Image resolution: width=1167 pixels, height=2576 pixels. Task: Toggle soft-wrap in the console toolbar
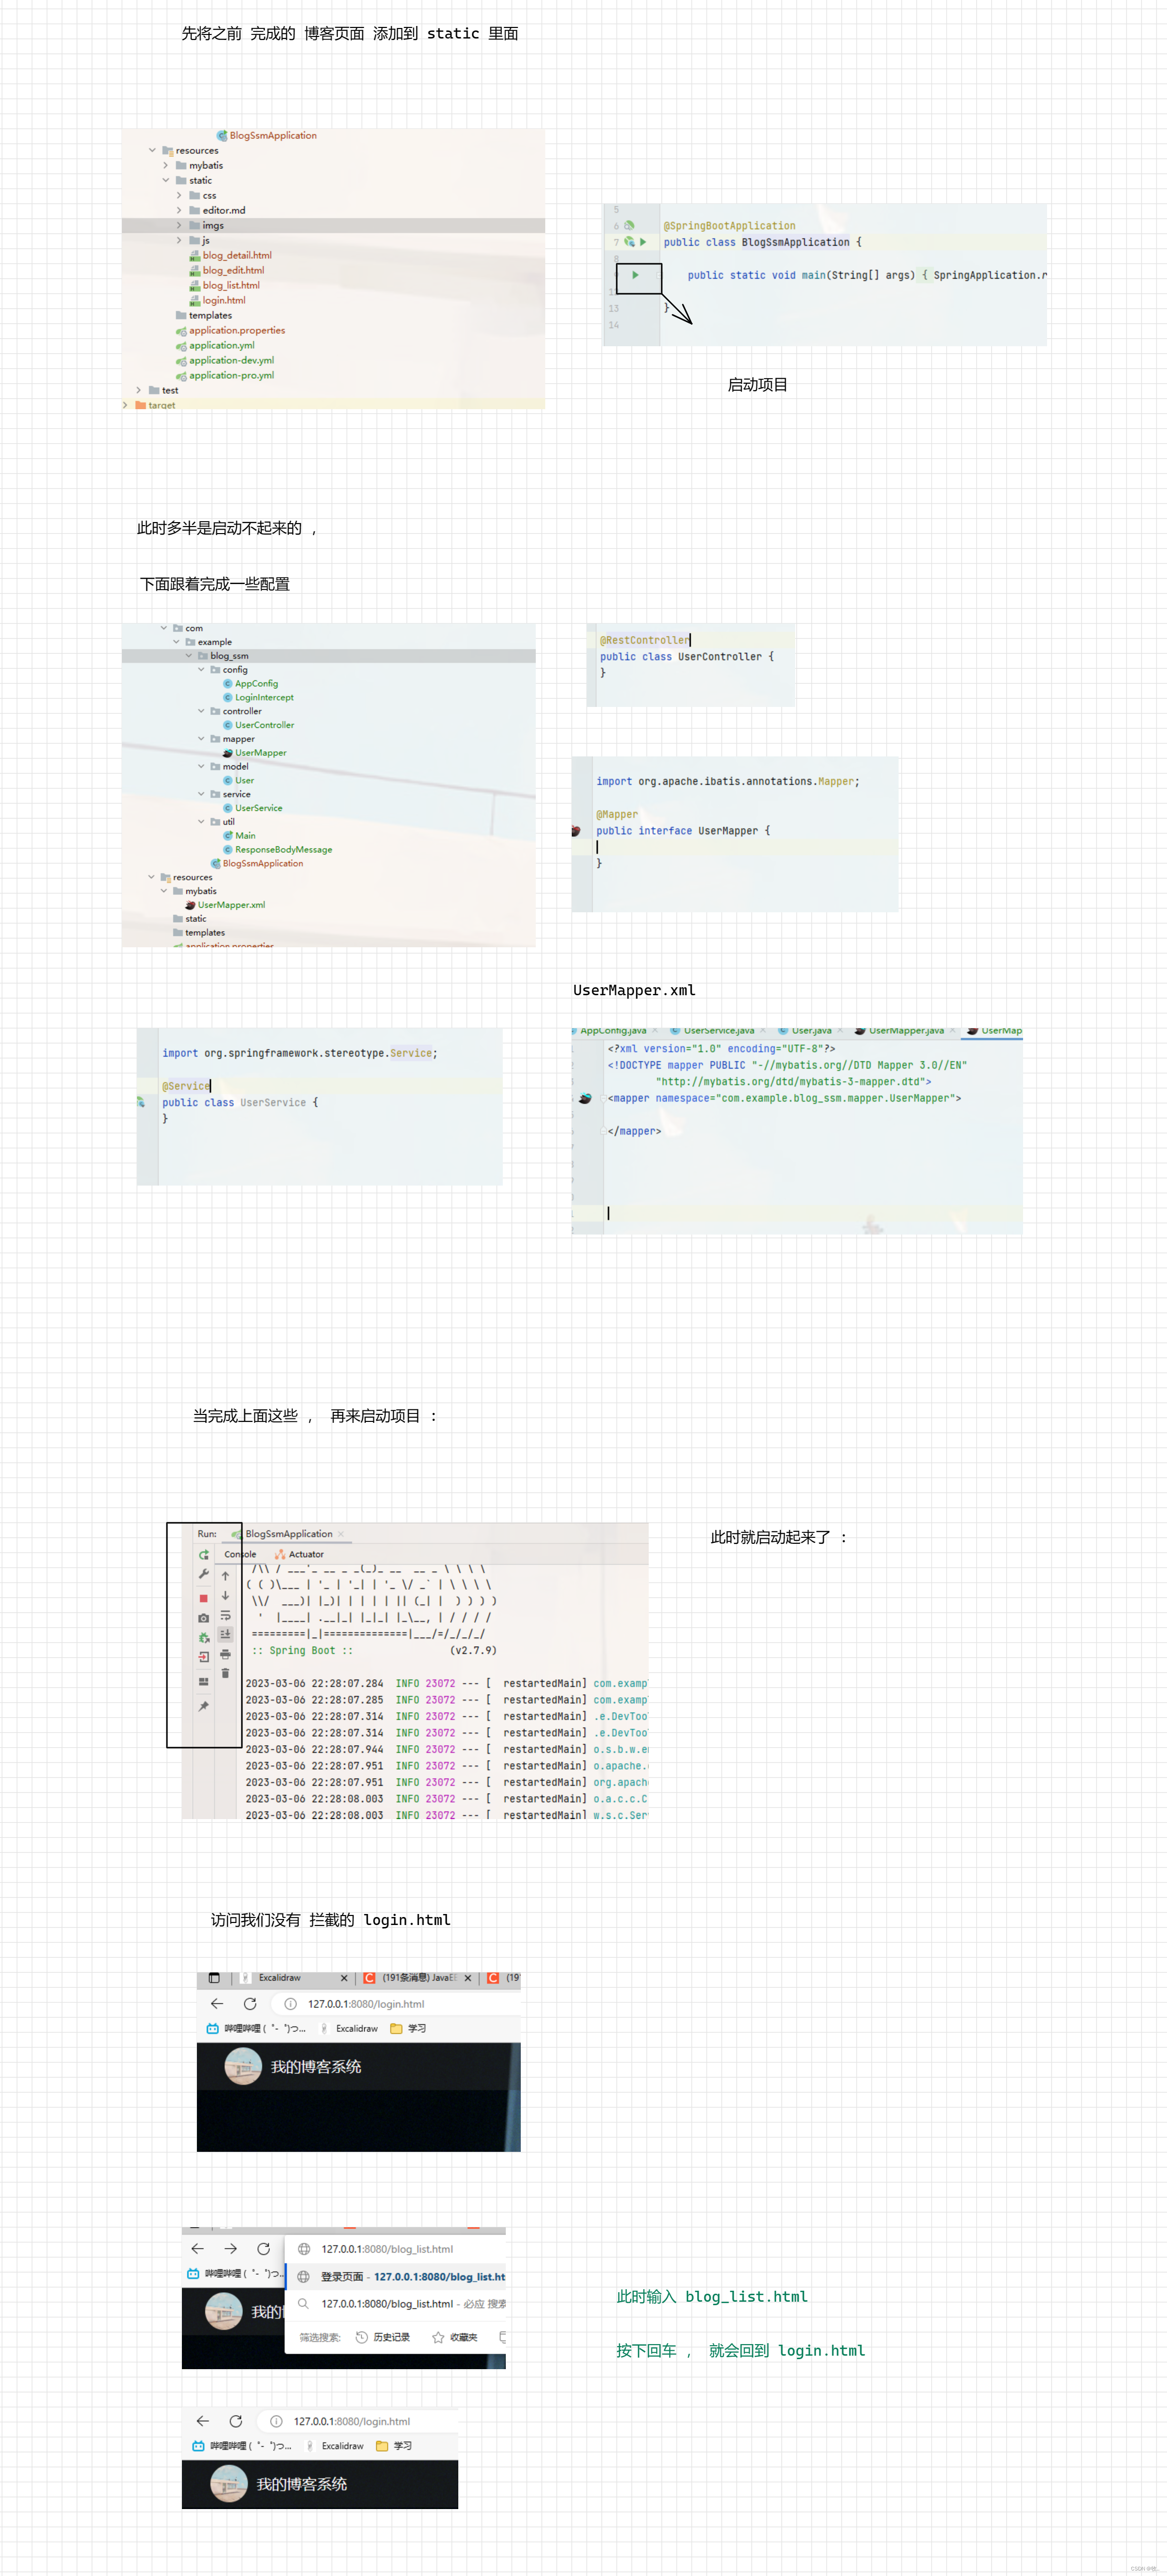tap(225, 1615)
